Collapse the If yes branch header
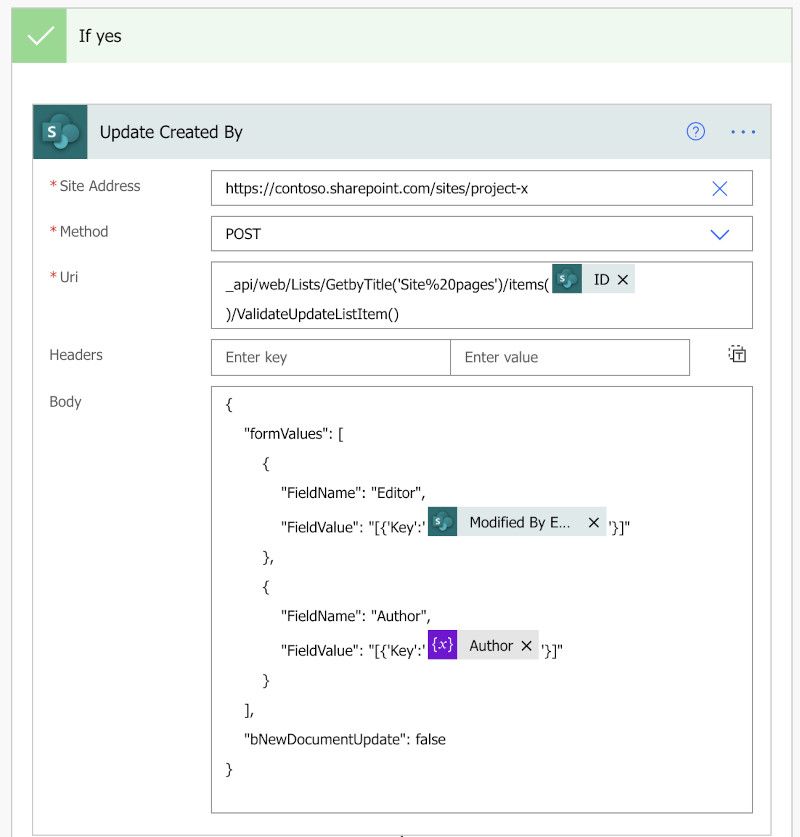 (x=402, y=36)
